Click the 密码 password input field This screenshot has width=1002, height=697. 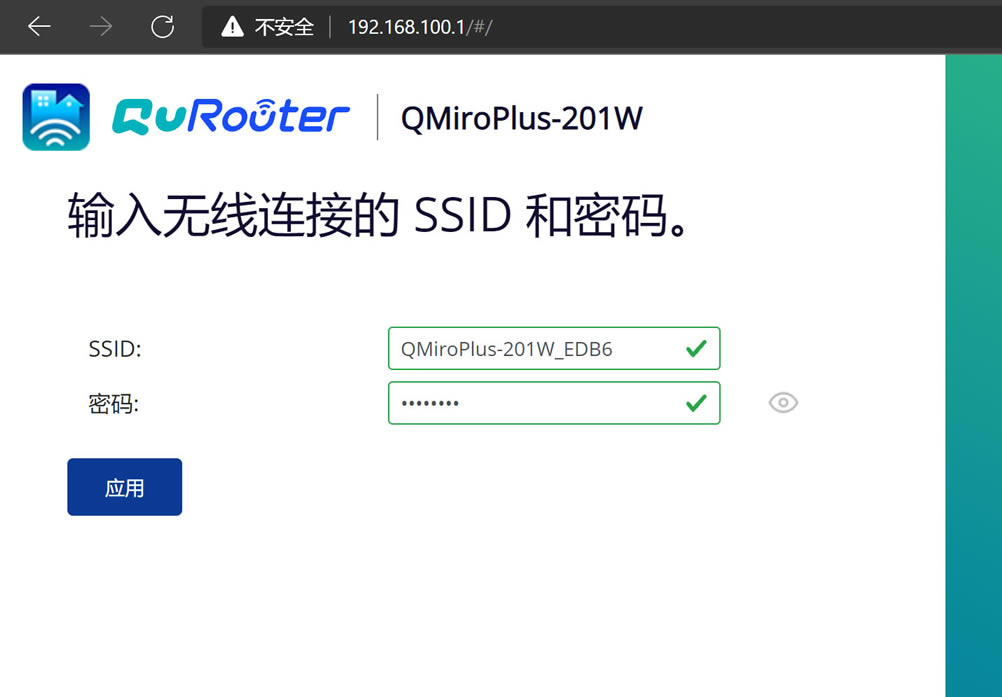[554, 402]
